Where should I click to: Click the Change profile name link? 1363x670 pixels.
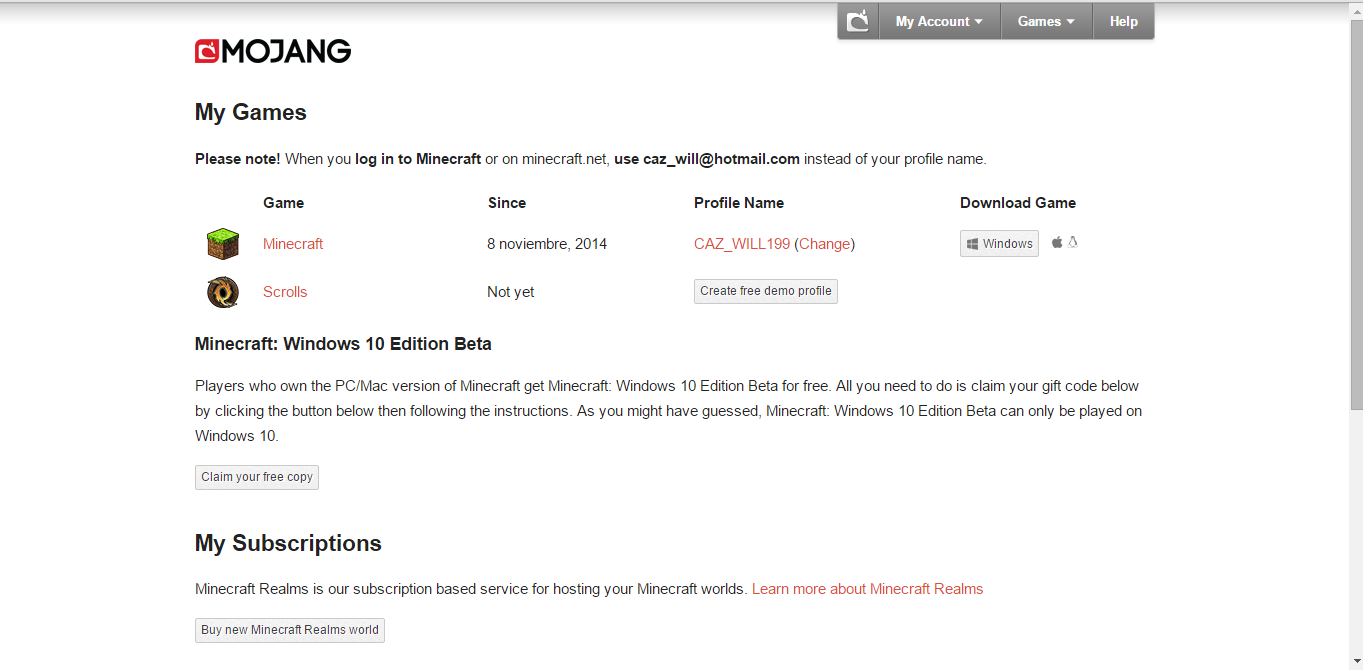825,244
